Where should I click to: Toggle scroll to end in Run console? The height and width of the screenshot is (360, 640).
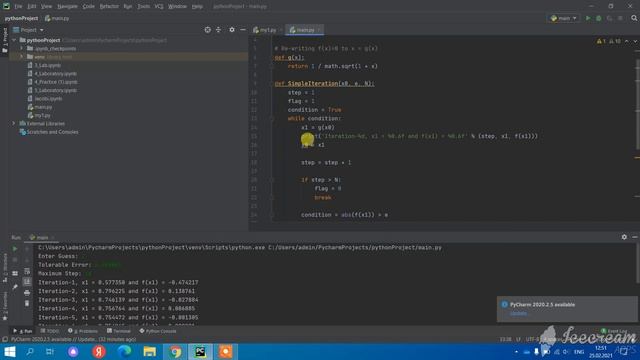27,282
